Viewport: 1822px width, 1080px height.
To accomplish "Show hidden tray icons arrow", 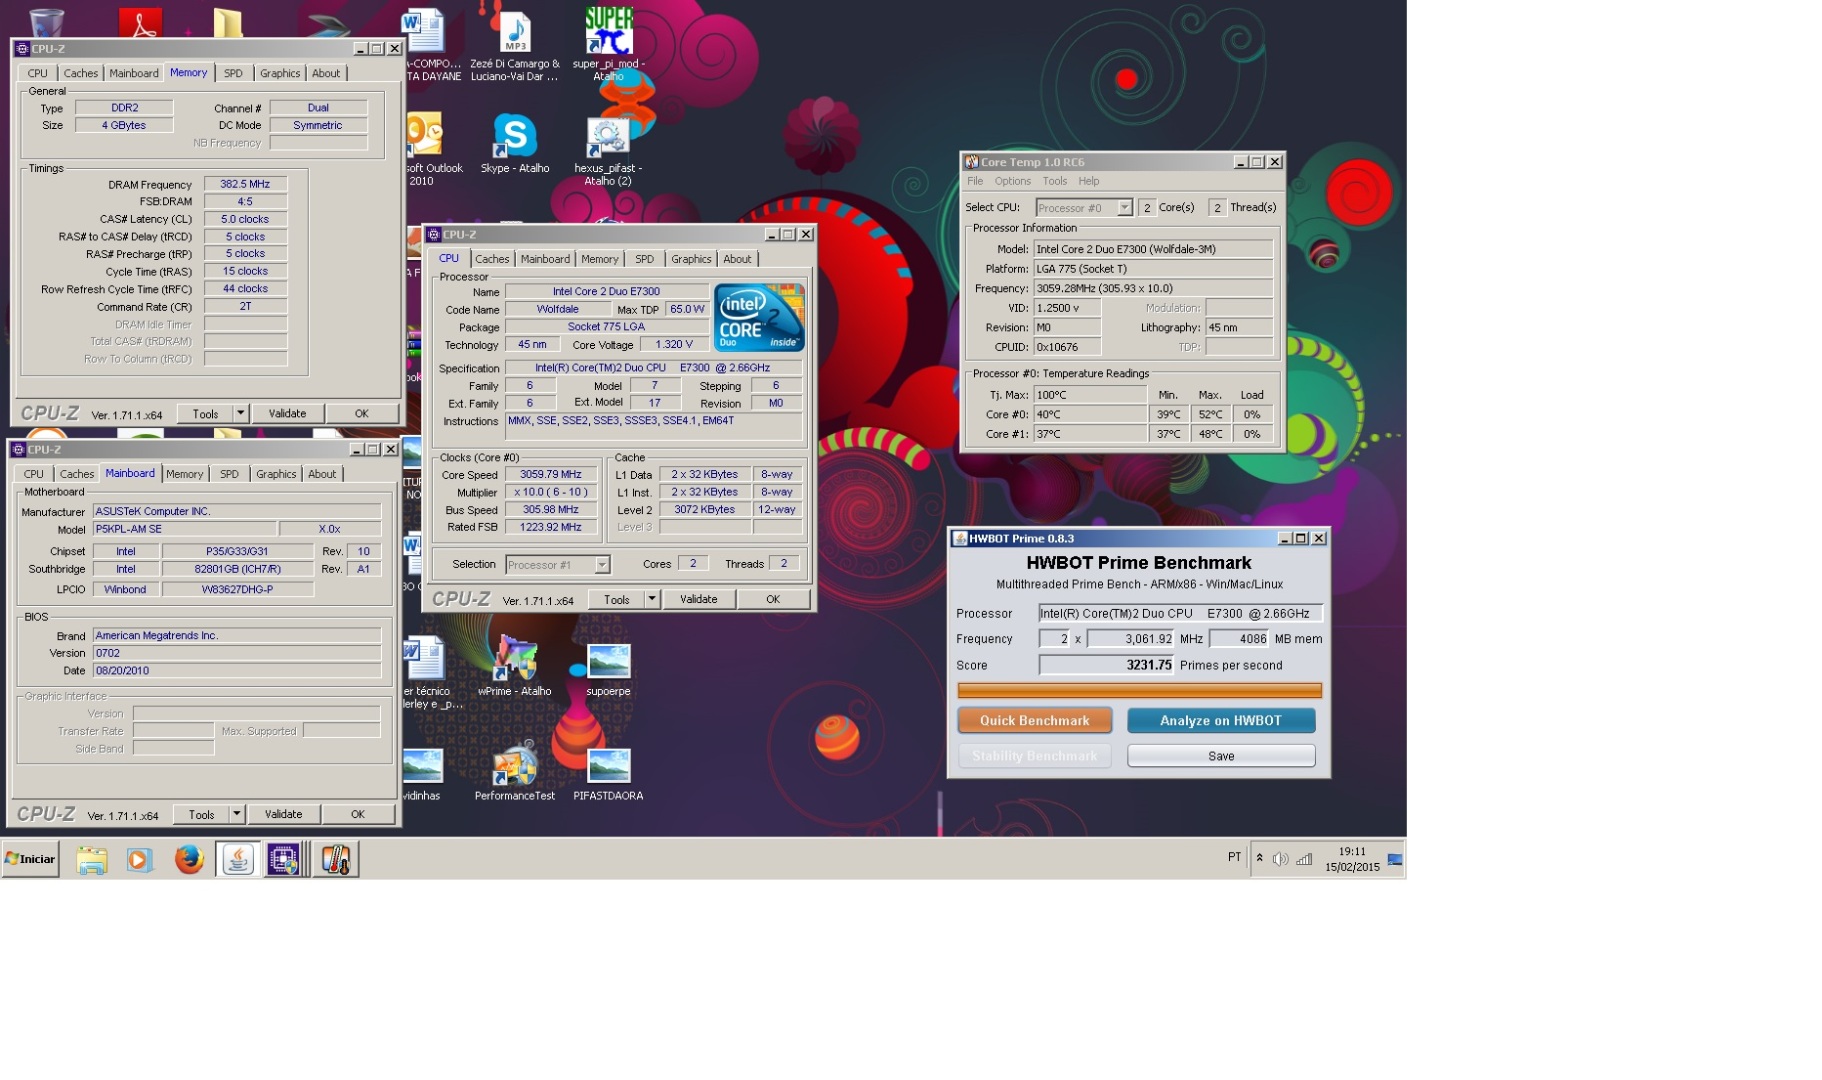I will point(1260,858).
